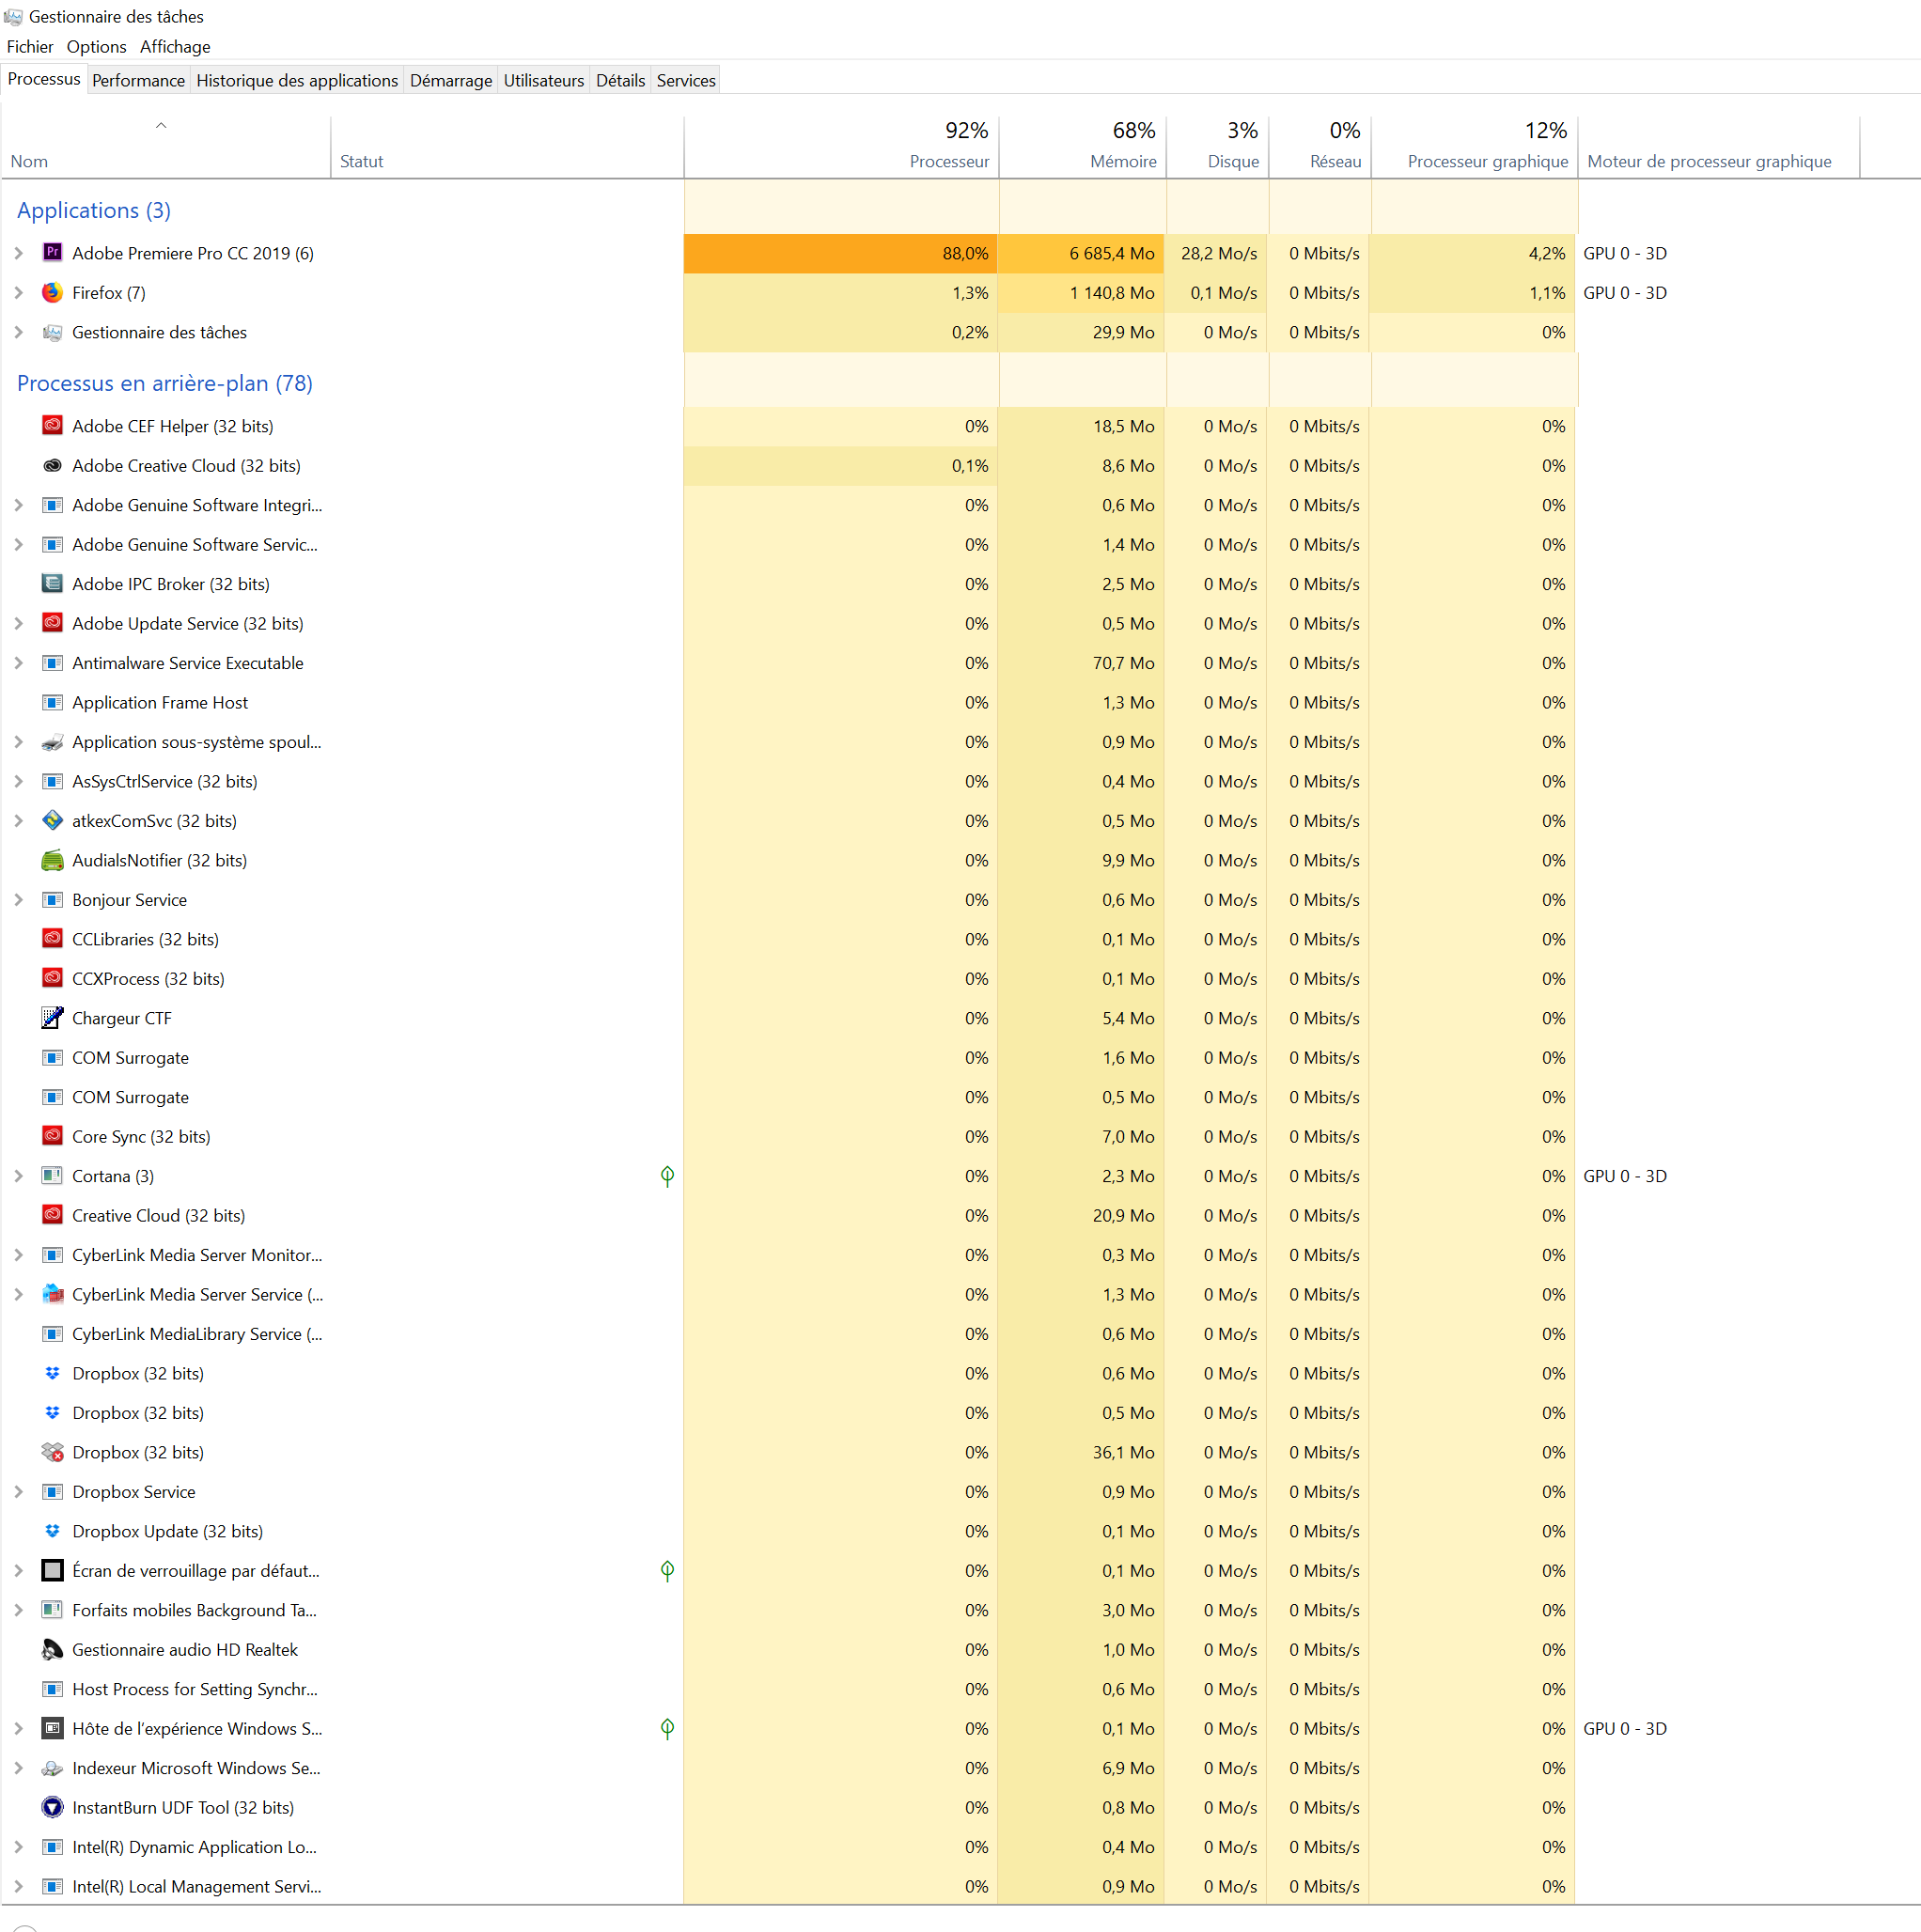Expand the Gestionnaire des tâches entry
This screenshot has width=1921, height=1932.
[x=19, y=332]
